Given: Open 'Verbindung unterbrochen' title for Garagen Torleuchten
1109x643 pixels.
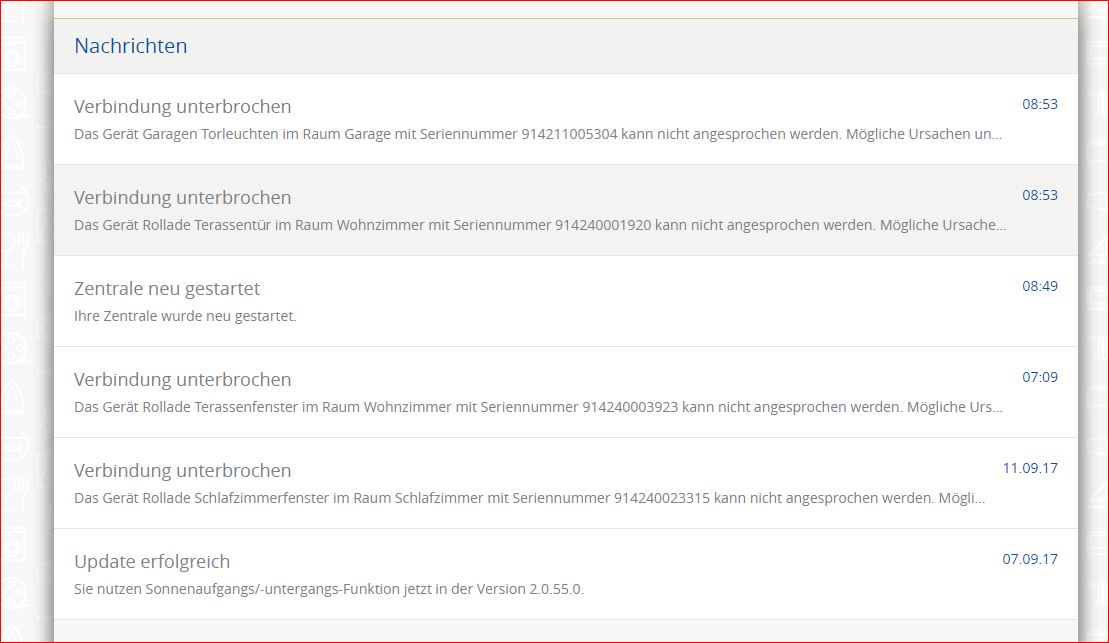Looking at the screenshot, I should click(182, 107).
